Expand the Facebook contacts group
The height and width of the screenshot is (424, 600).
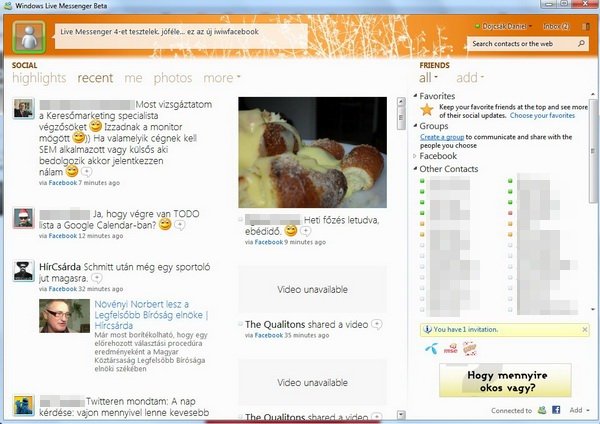coord(416,156)
